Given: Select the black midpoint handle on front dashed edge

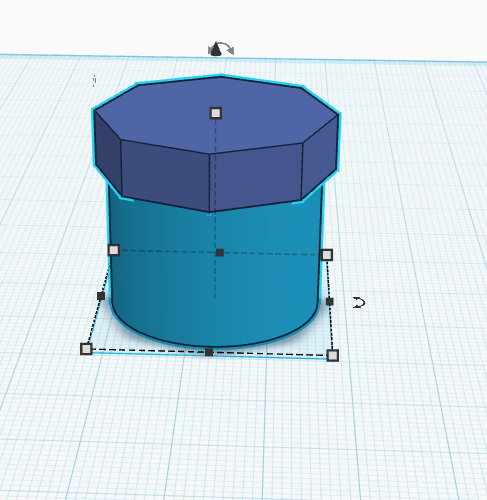Looking at the screenshot, I should click(209, 352).
